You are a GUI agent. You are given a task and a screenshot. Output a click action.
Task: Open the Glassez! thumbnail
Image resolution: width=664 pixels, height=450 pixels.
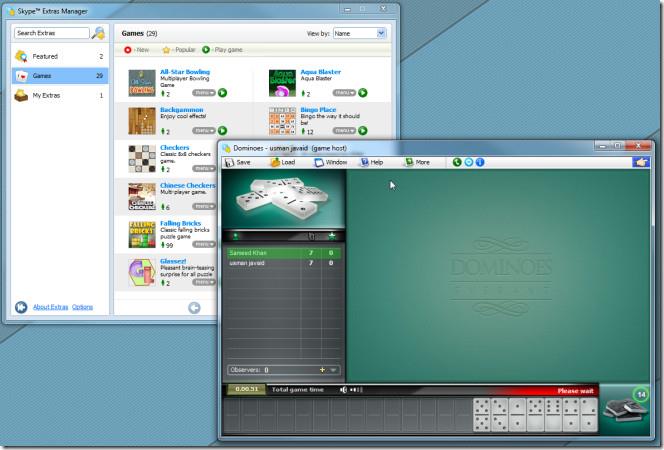point(142,272)
